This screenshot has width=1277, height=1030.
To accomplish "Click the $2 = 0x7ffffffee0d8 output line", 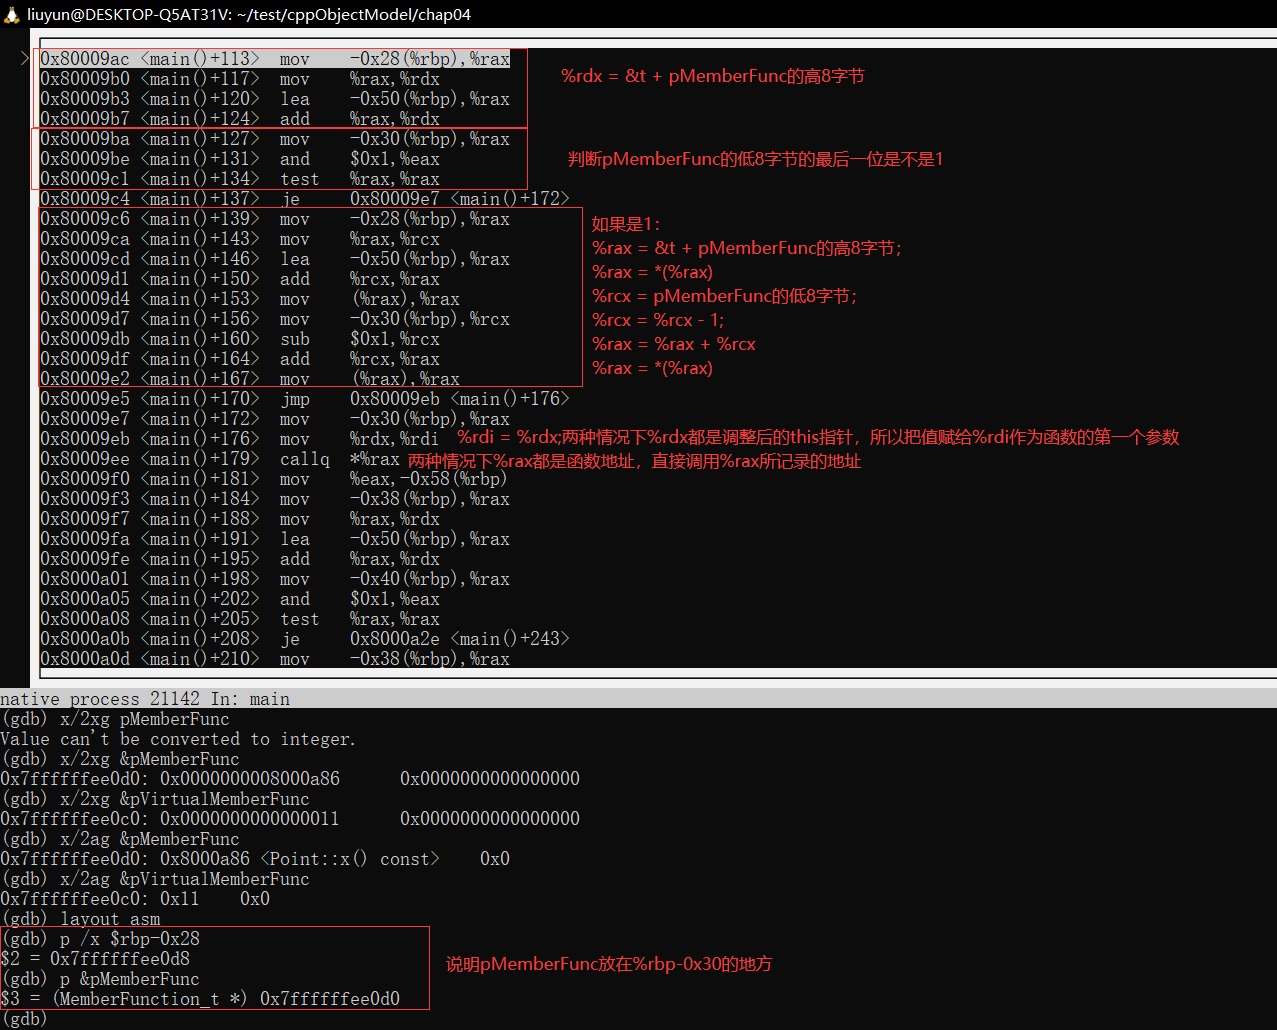I will (95, 959).
